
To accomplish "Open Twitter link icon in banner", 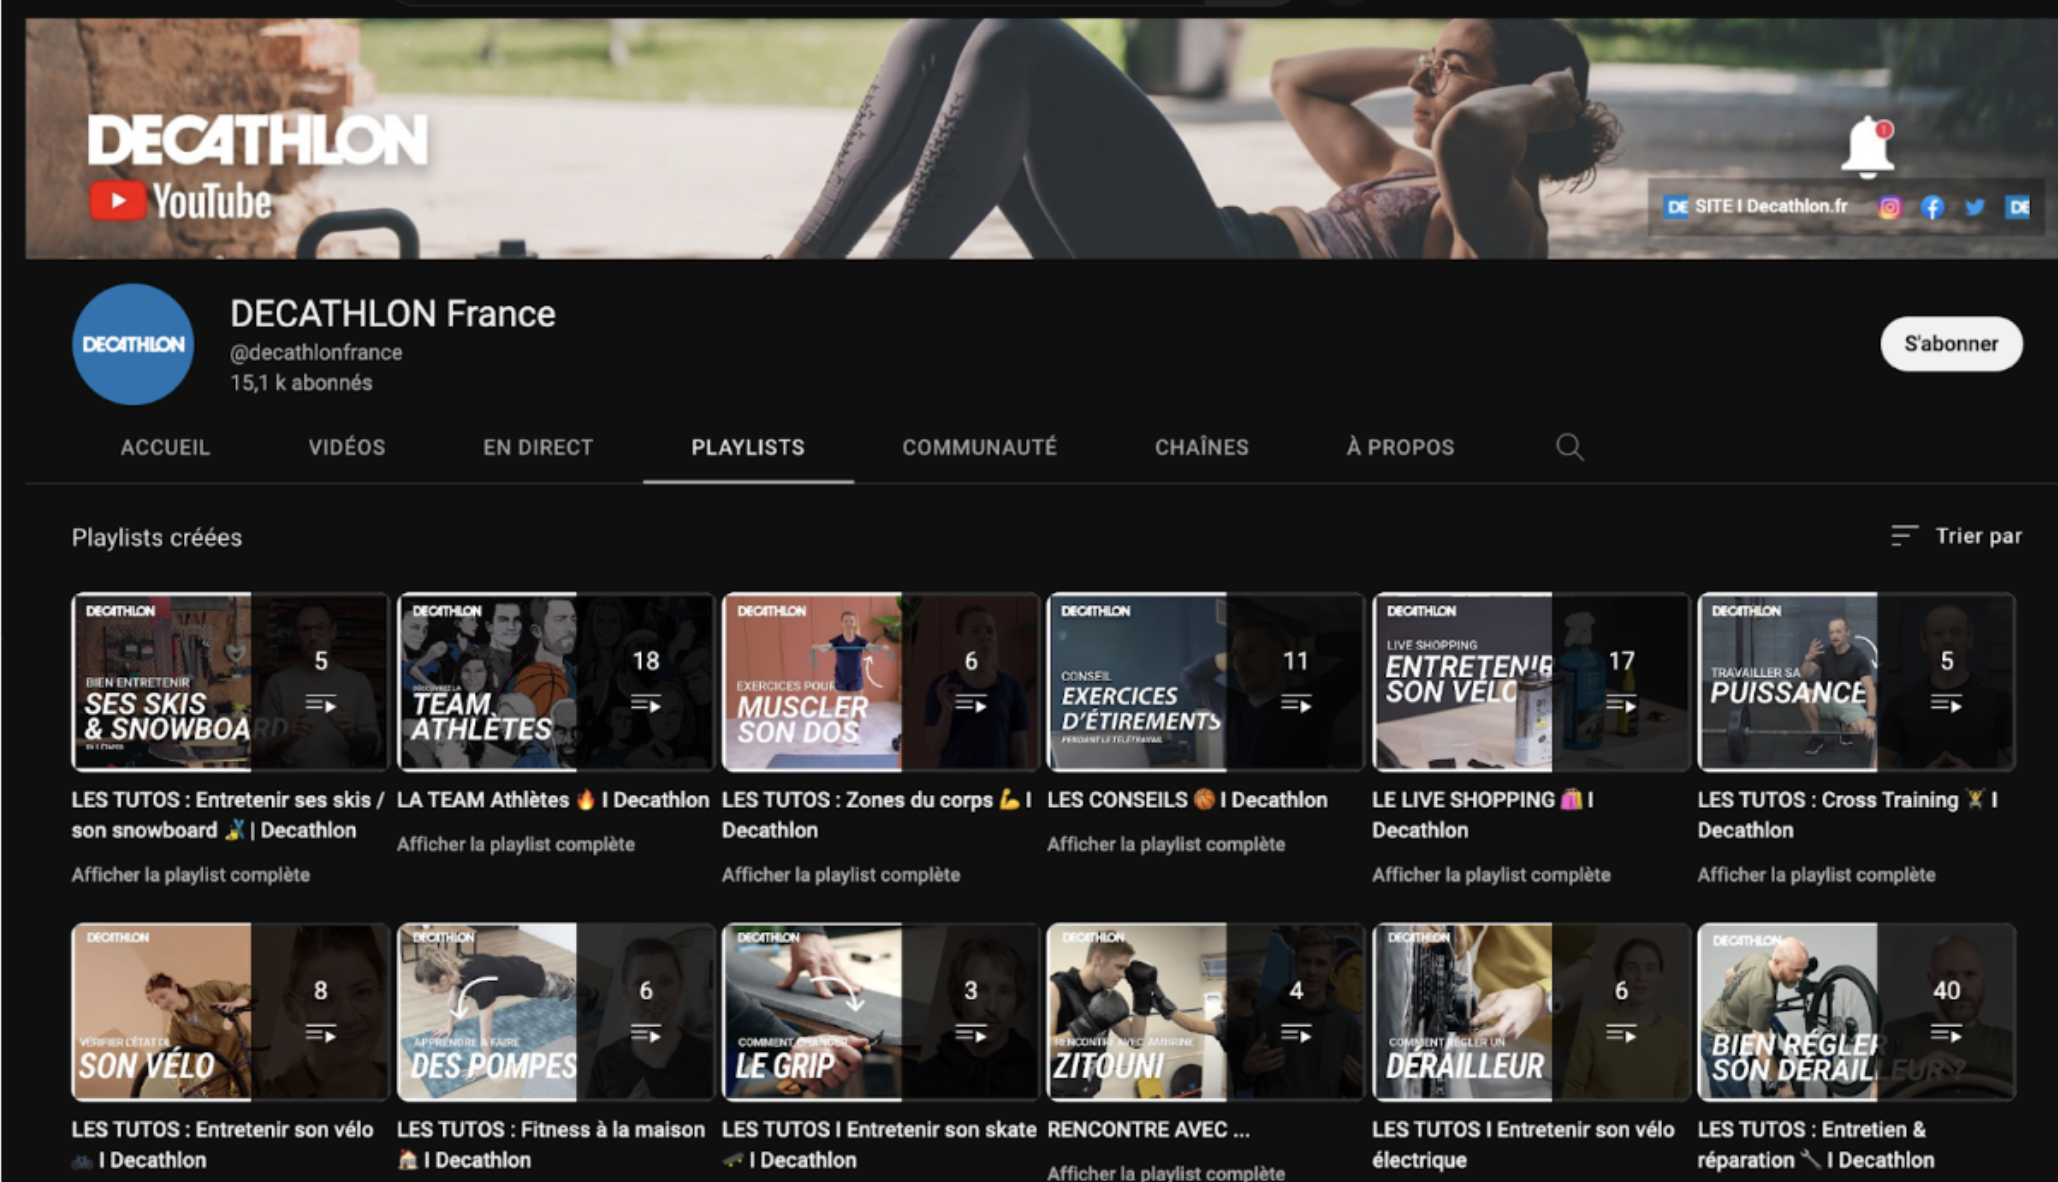I will pyautogui.click(x=1974, y=207).
